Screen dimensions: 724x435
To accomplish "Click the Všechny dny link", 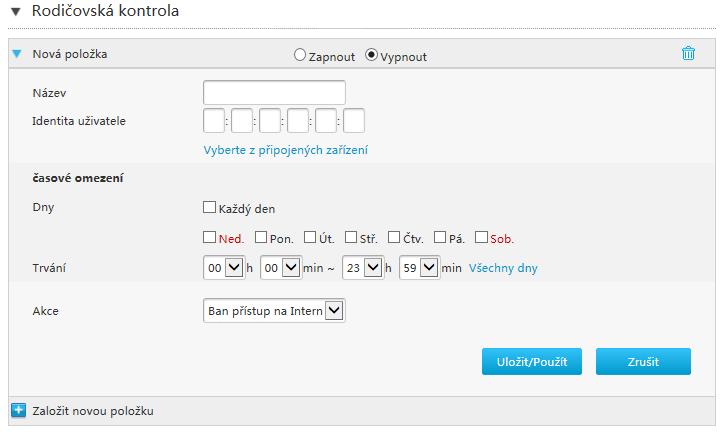I will (503, 268).
